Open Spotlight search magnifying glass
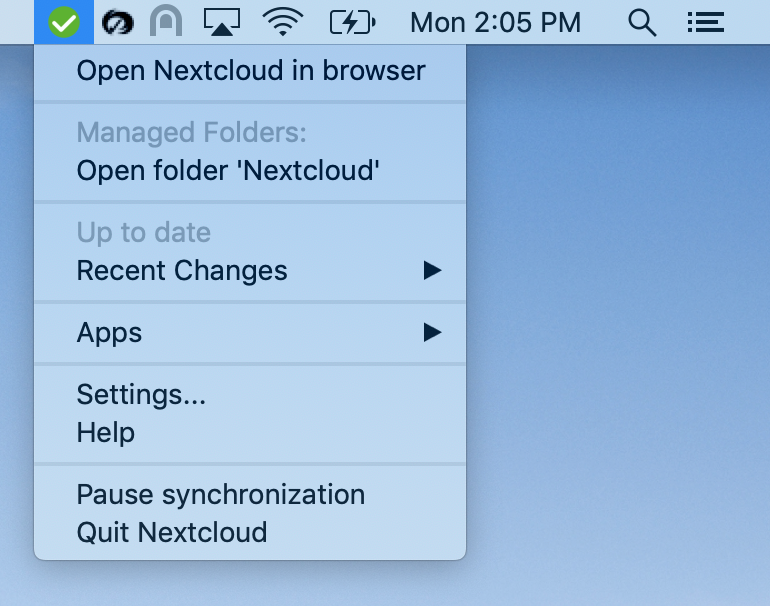This screenshot has width=770, height=606. tap(642, 22)
